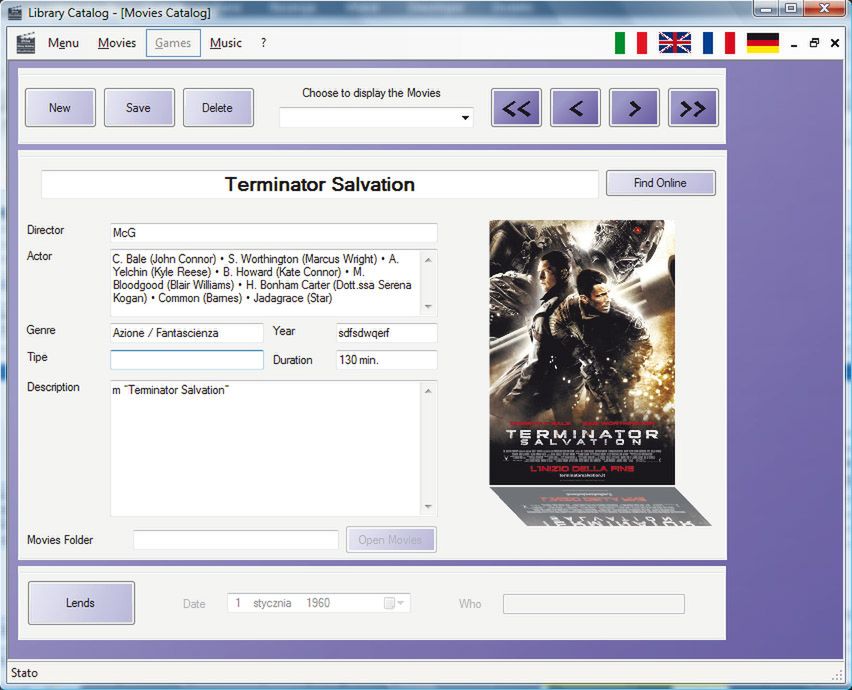Viewport: 852px width, 690px height.
Task: Click the Save button
Action: [139, 108]
